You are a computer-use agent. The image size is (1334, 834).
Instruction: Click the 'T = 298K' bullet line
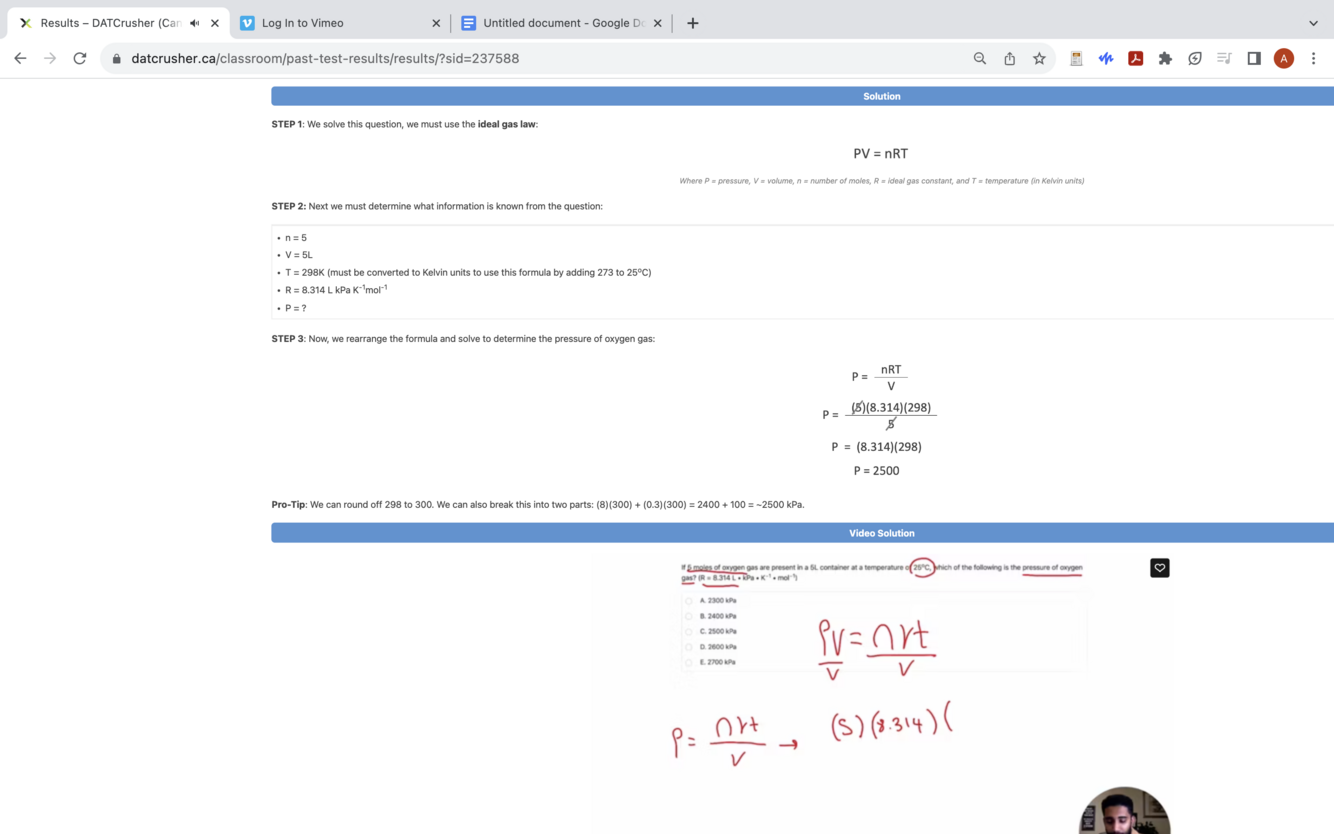pyautogui.click(x=468, y=272)
